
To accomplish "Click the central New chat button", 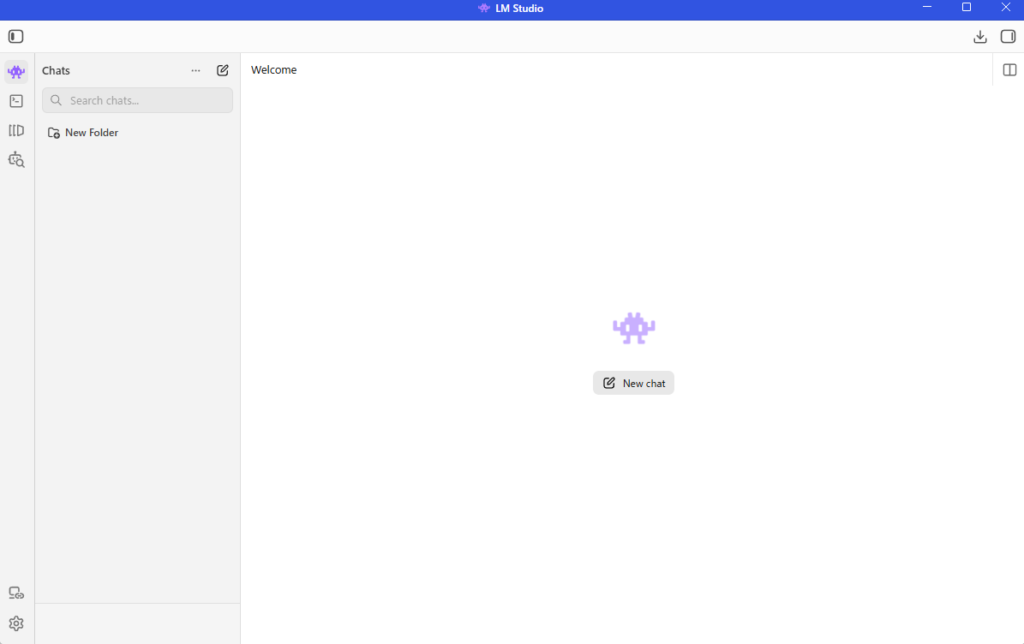I will (633, 383).
